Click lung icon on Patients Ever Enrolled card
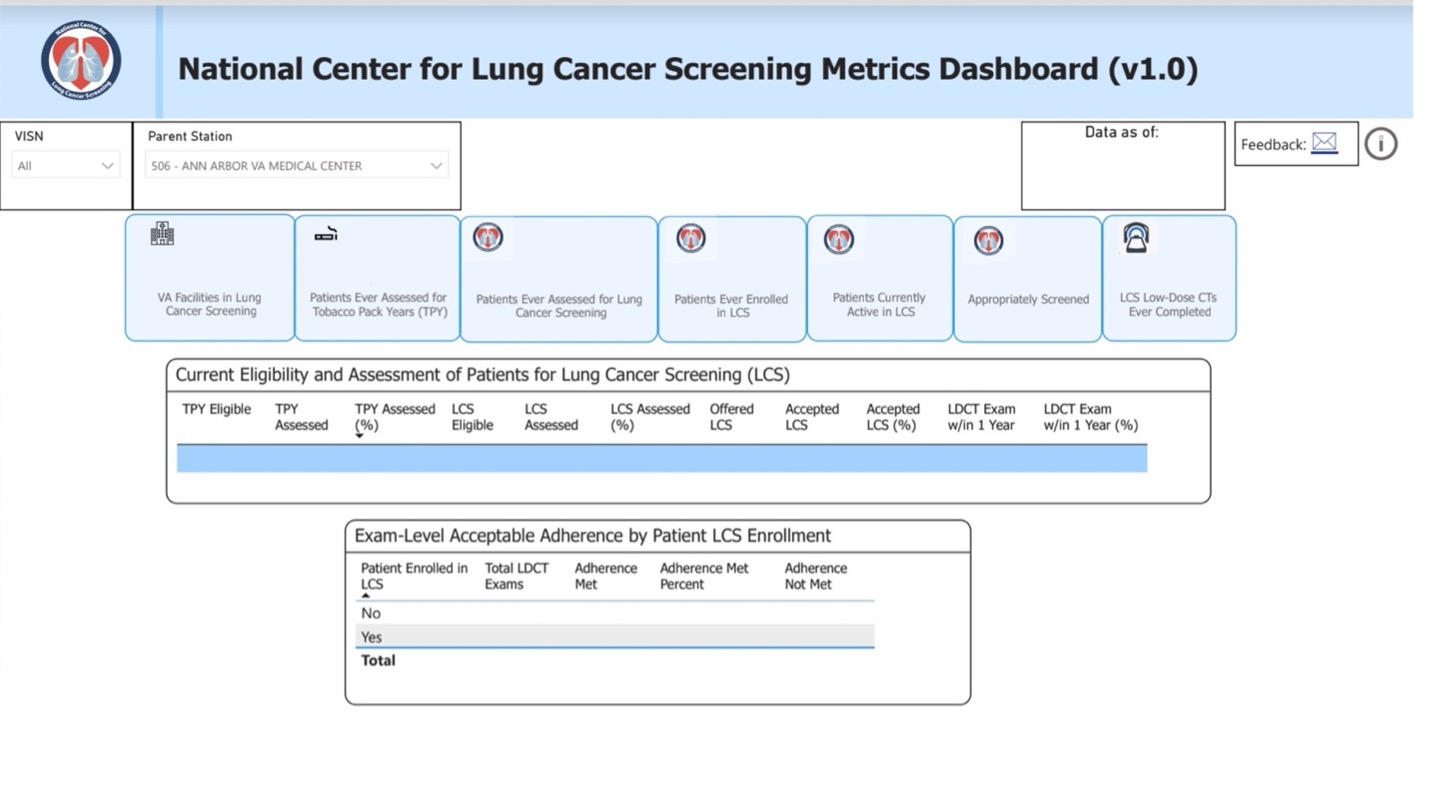 tap(691, 238)
